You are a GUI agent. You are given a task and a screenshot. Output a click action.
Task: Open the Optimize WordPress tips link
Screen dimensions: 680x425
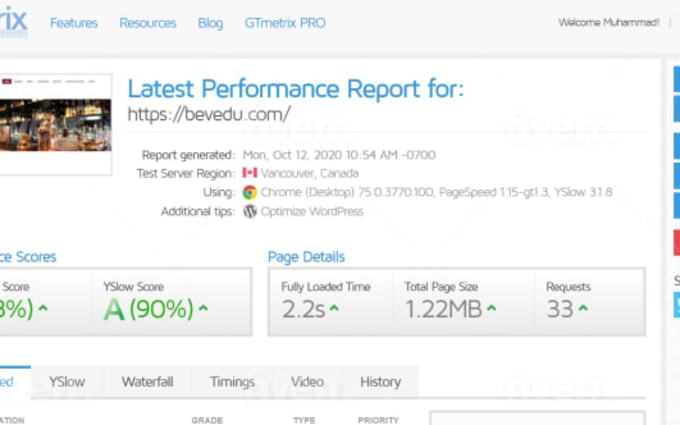(x=312, y=211)
